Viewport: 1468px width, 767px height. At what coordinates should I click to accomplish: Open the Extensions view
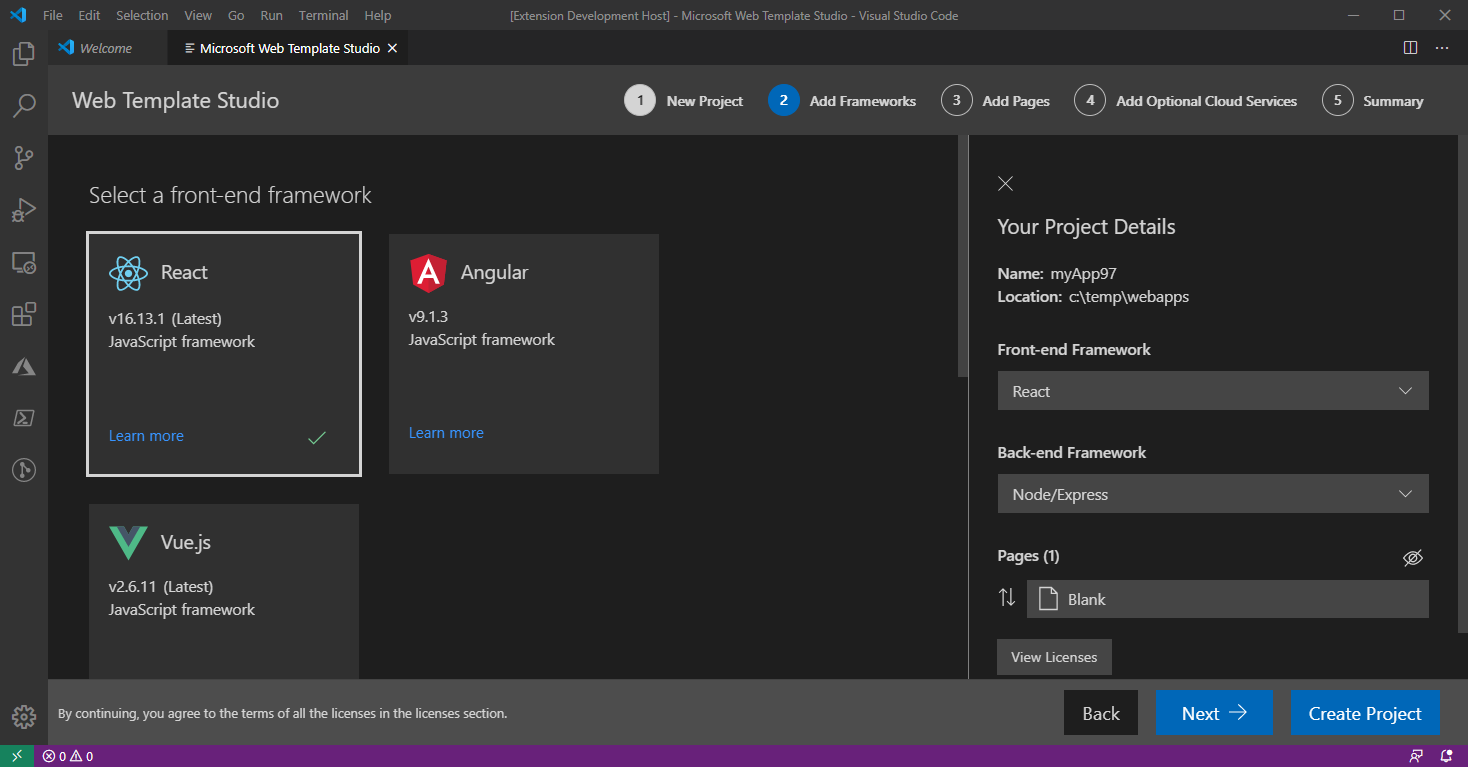(24, 314)
